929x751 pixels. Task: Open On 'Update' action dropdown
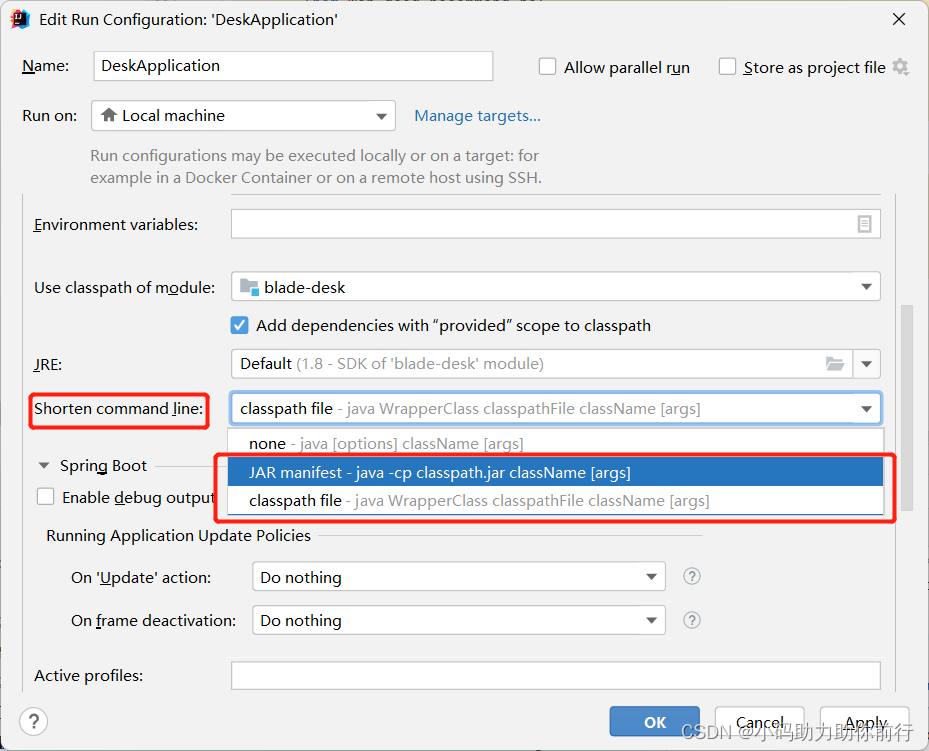[x=459, y=577]
